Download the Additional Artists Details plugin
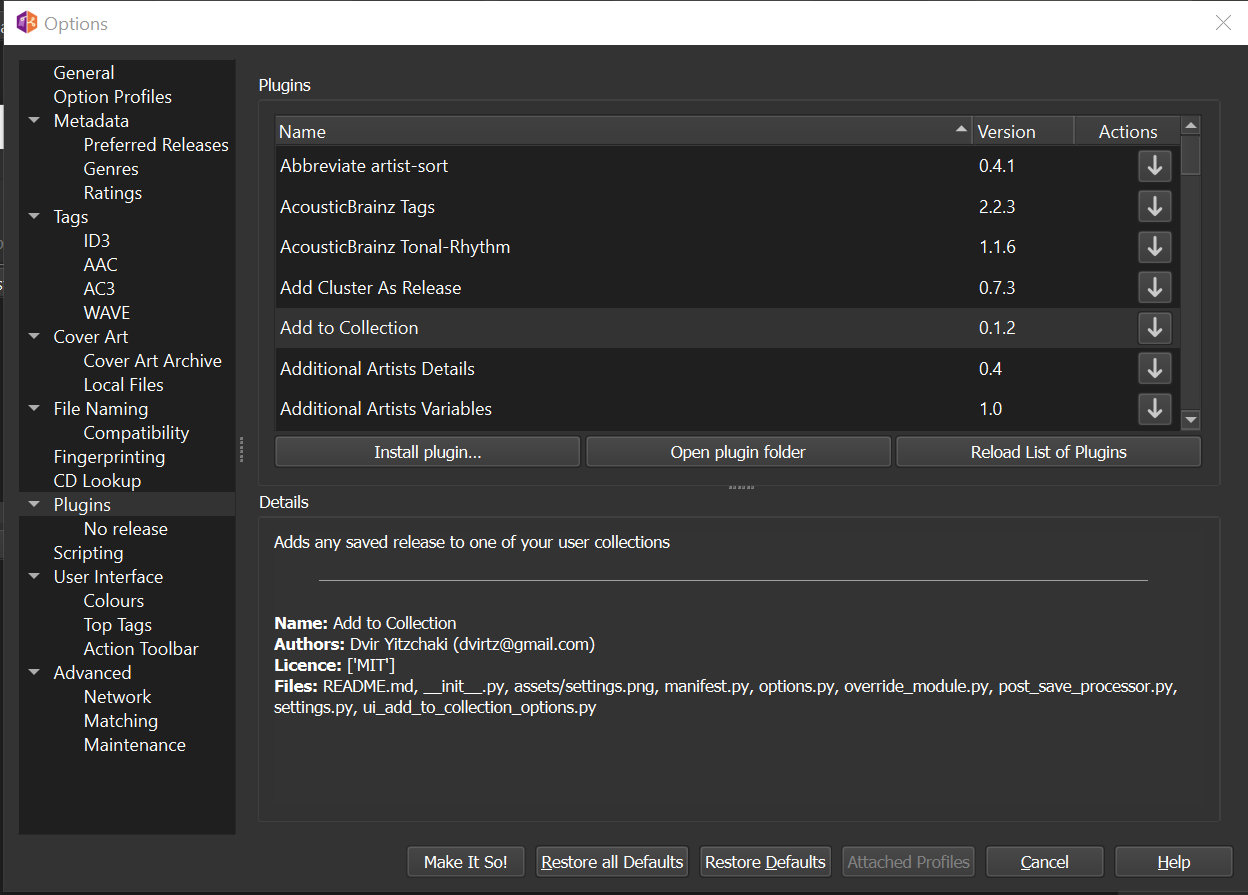Image resolution: width=1248 pixels, height=895 pixels. coord(1155,368)
